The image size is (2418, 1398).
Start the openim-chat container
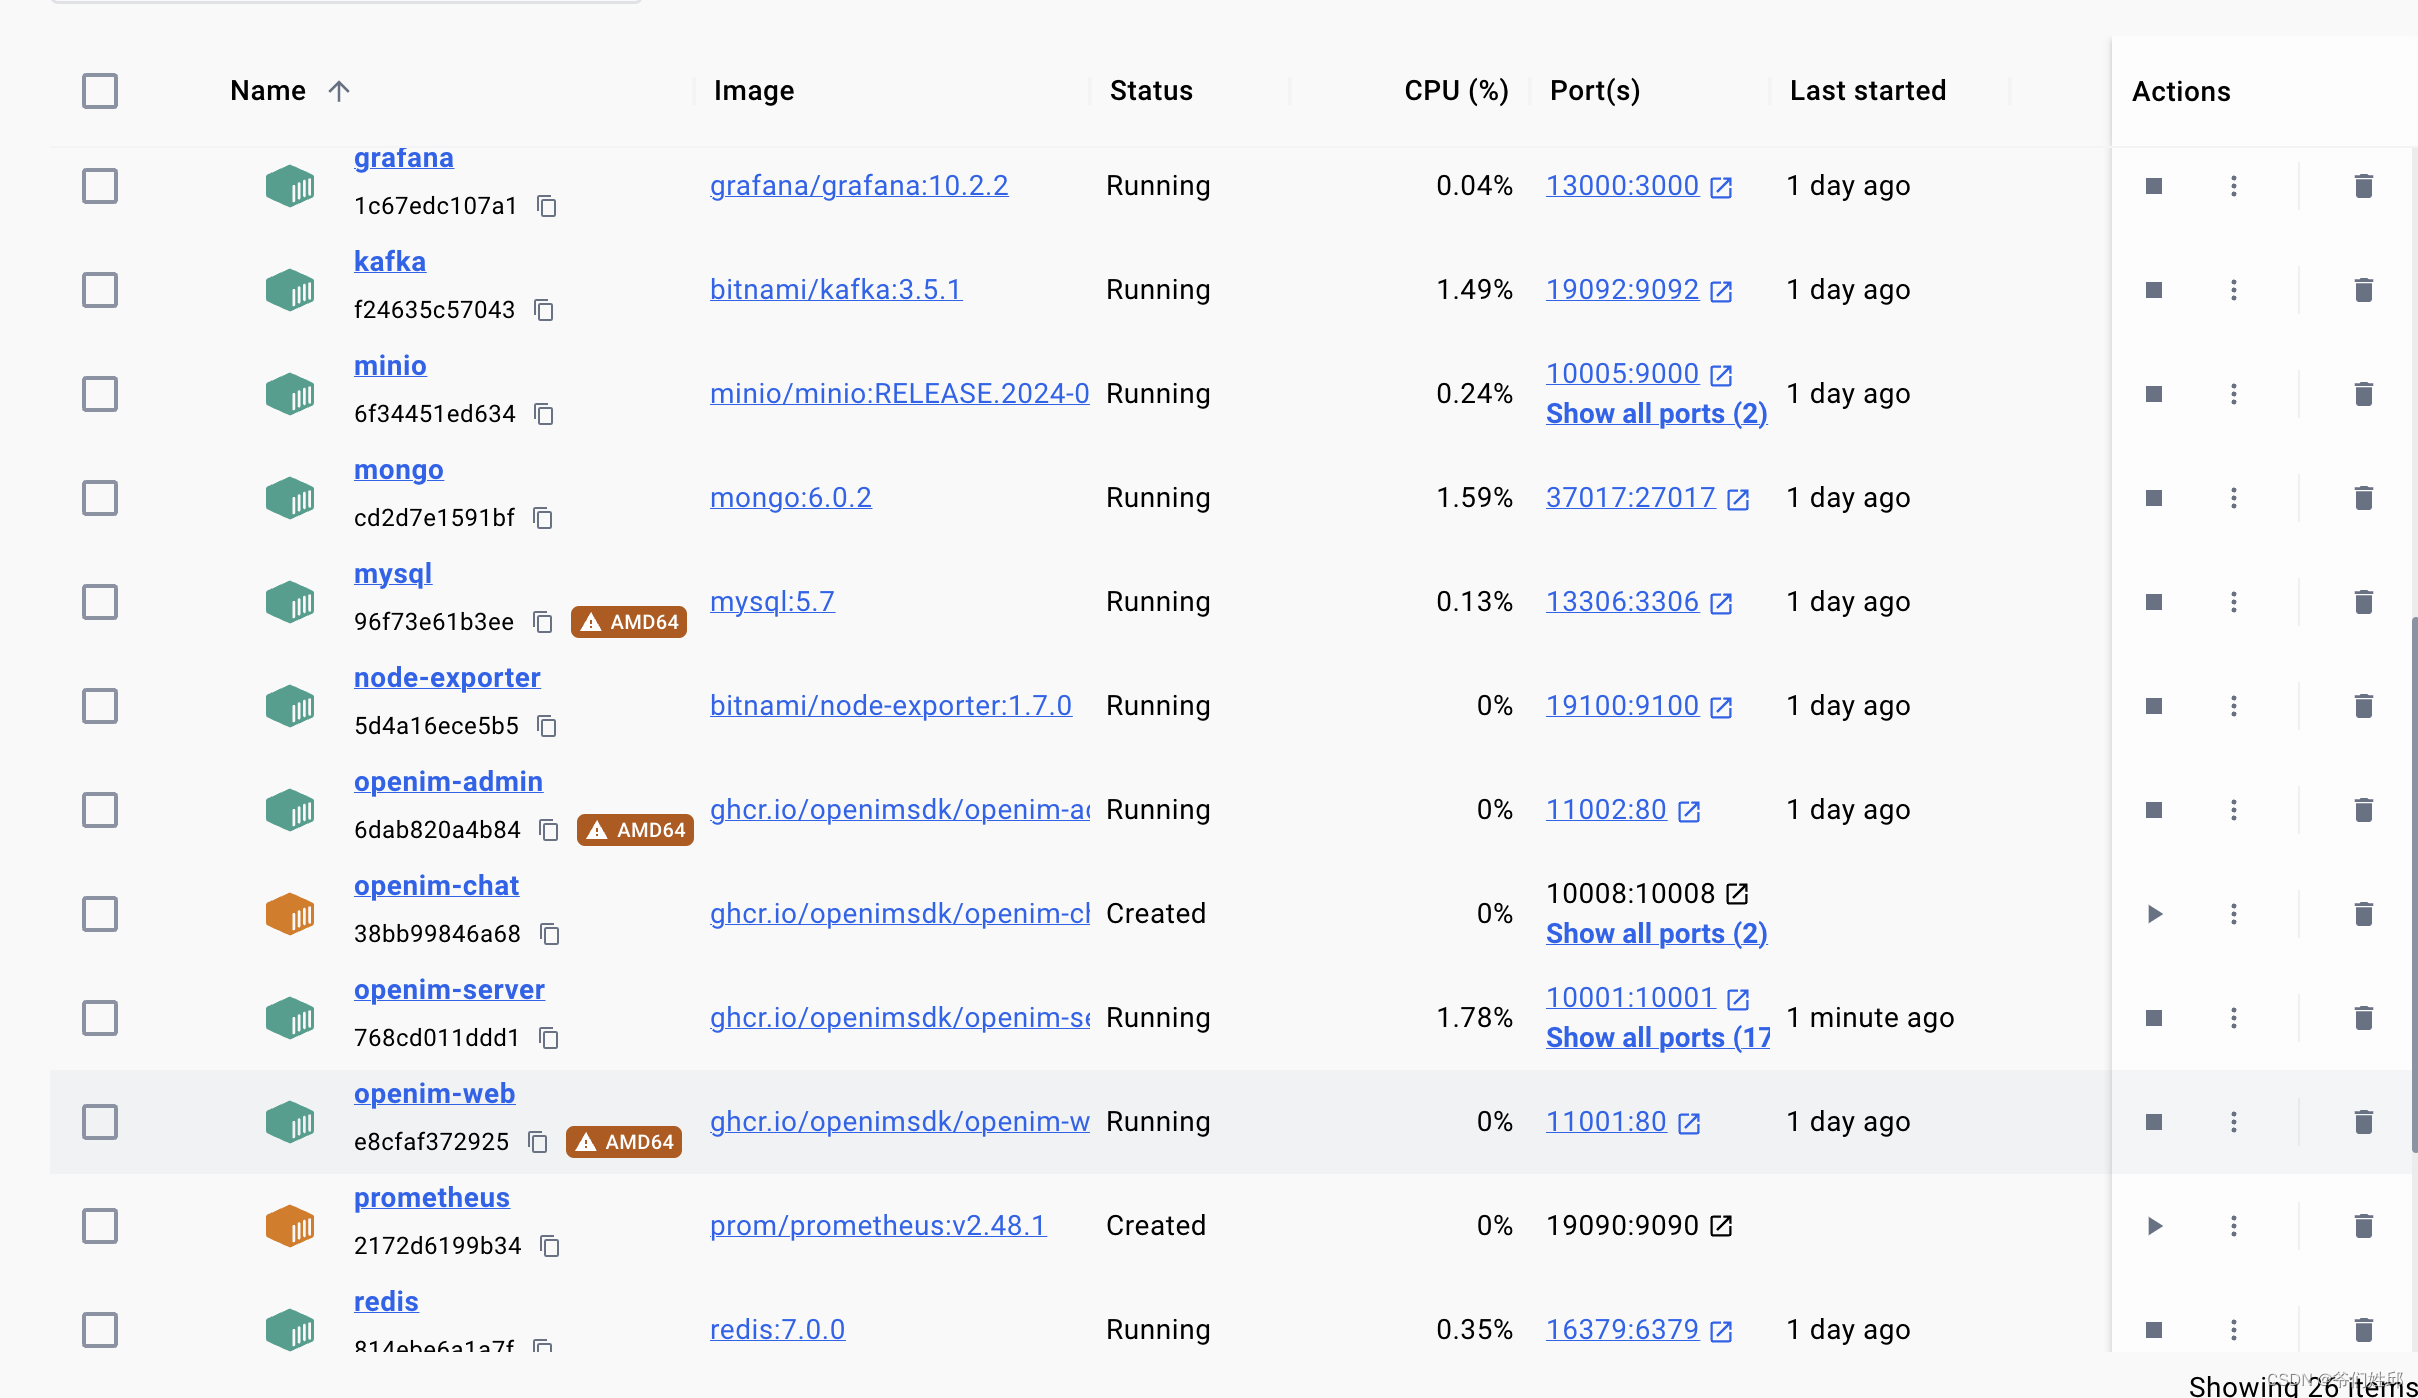(x=2154, y=914)
